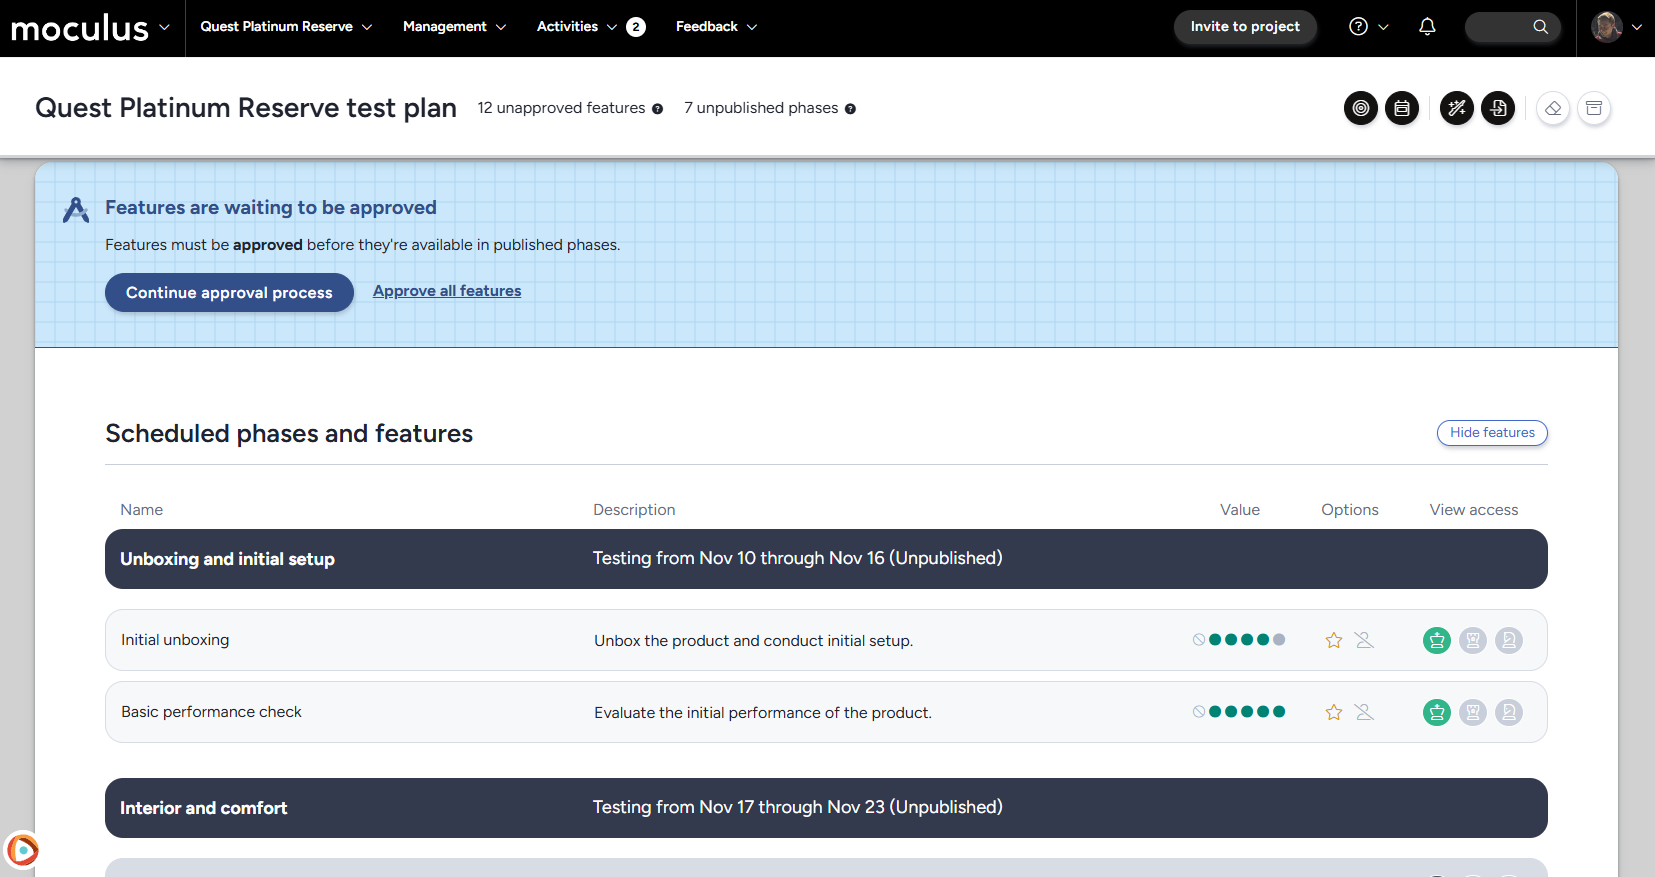Click the archive box icon
1655x877 pixels.
1594,108
